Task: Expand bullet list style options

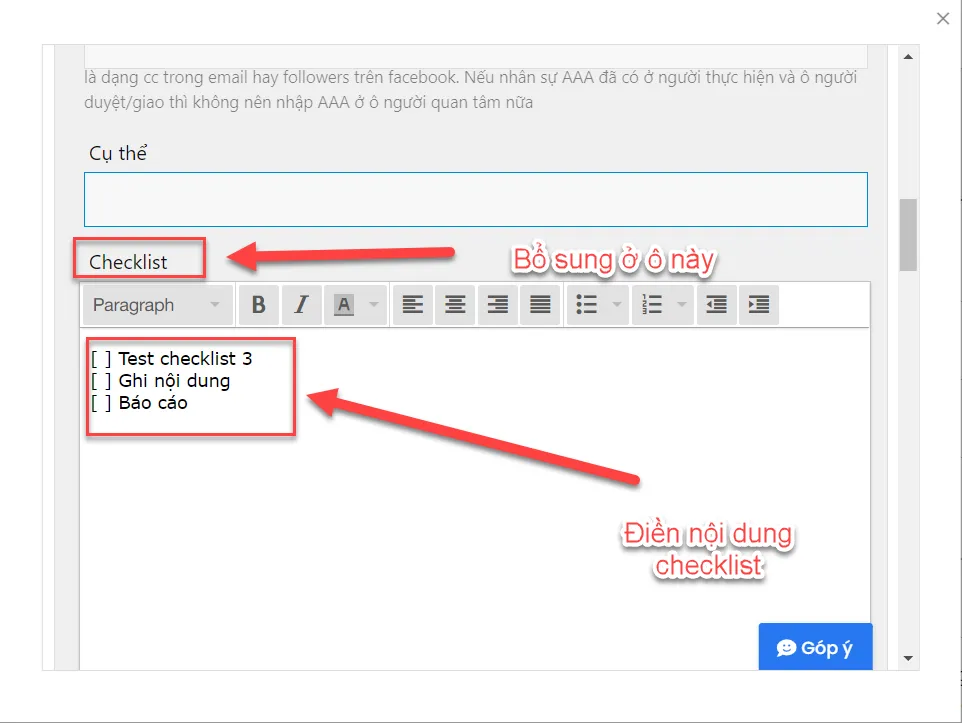Action: [617, 304]
